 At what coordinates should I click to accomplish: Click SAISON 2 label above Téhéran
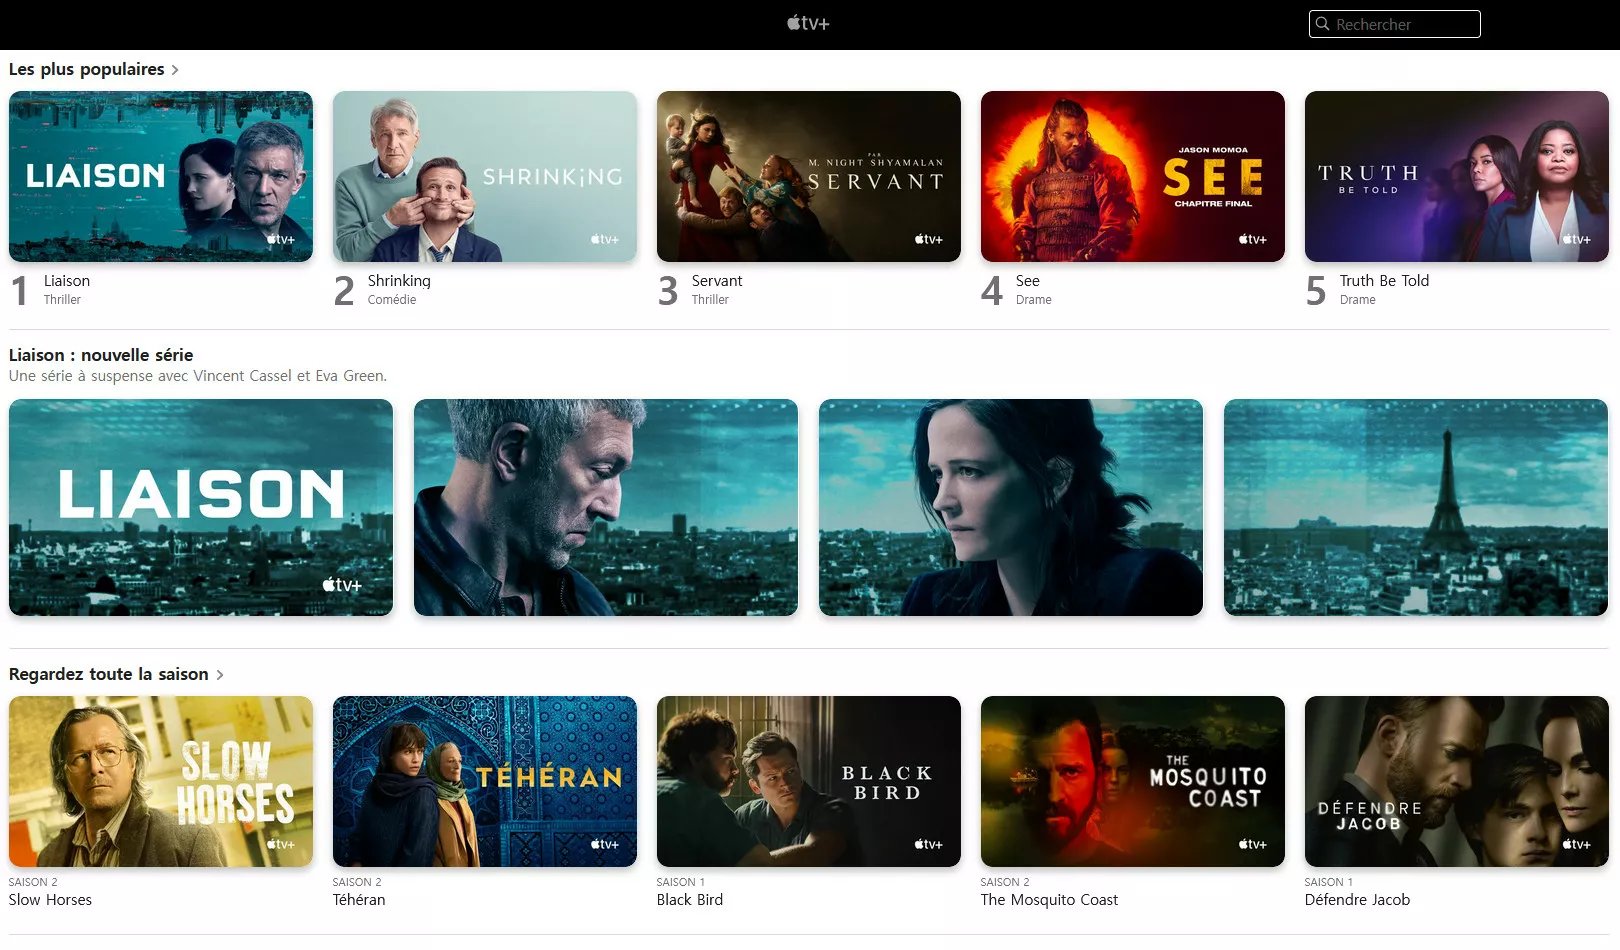click(x=357, y=882)
